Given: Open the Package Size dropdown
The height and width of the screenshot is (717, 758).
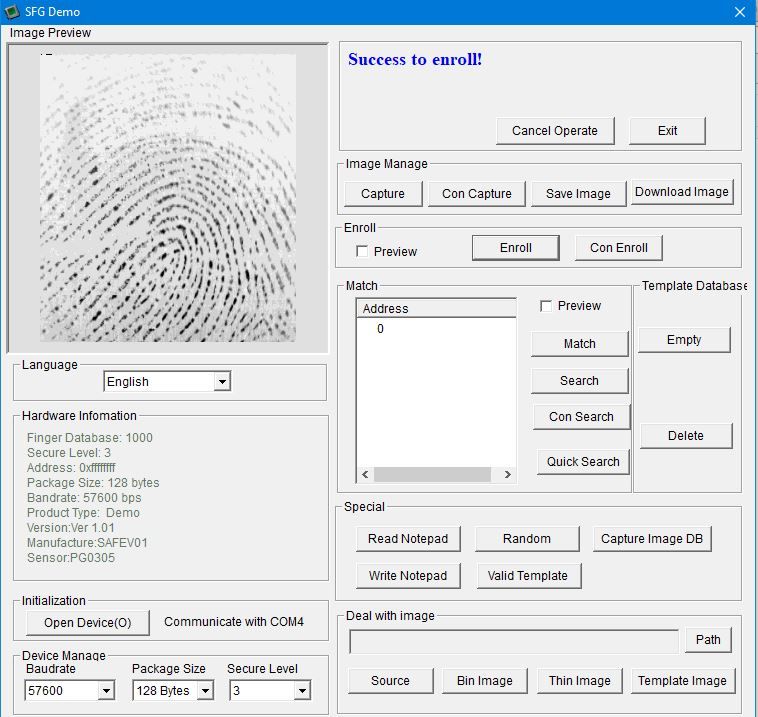Looking at the screenshot, I should (x=205, y=691).
